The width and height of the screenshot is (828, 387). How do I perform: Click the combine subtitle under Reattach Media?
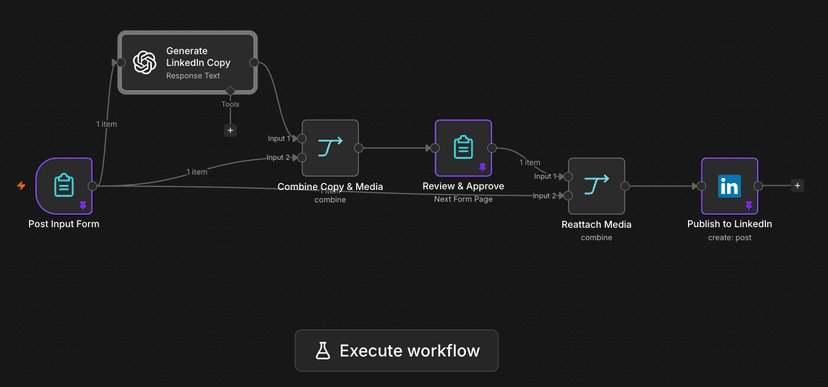596,238
